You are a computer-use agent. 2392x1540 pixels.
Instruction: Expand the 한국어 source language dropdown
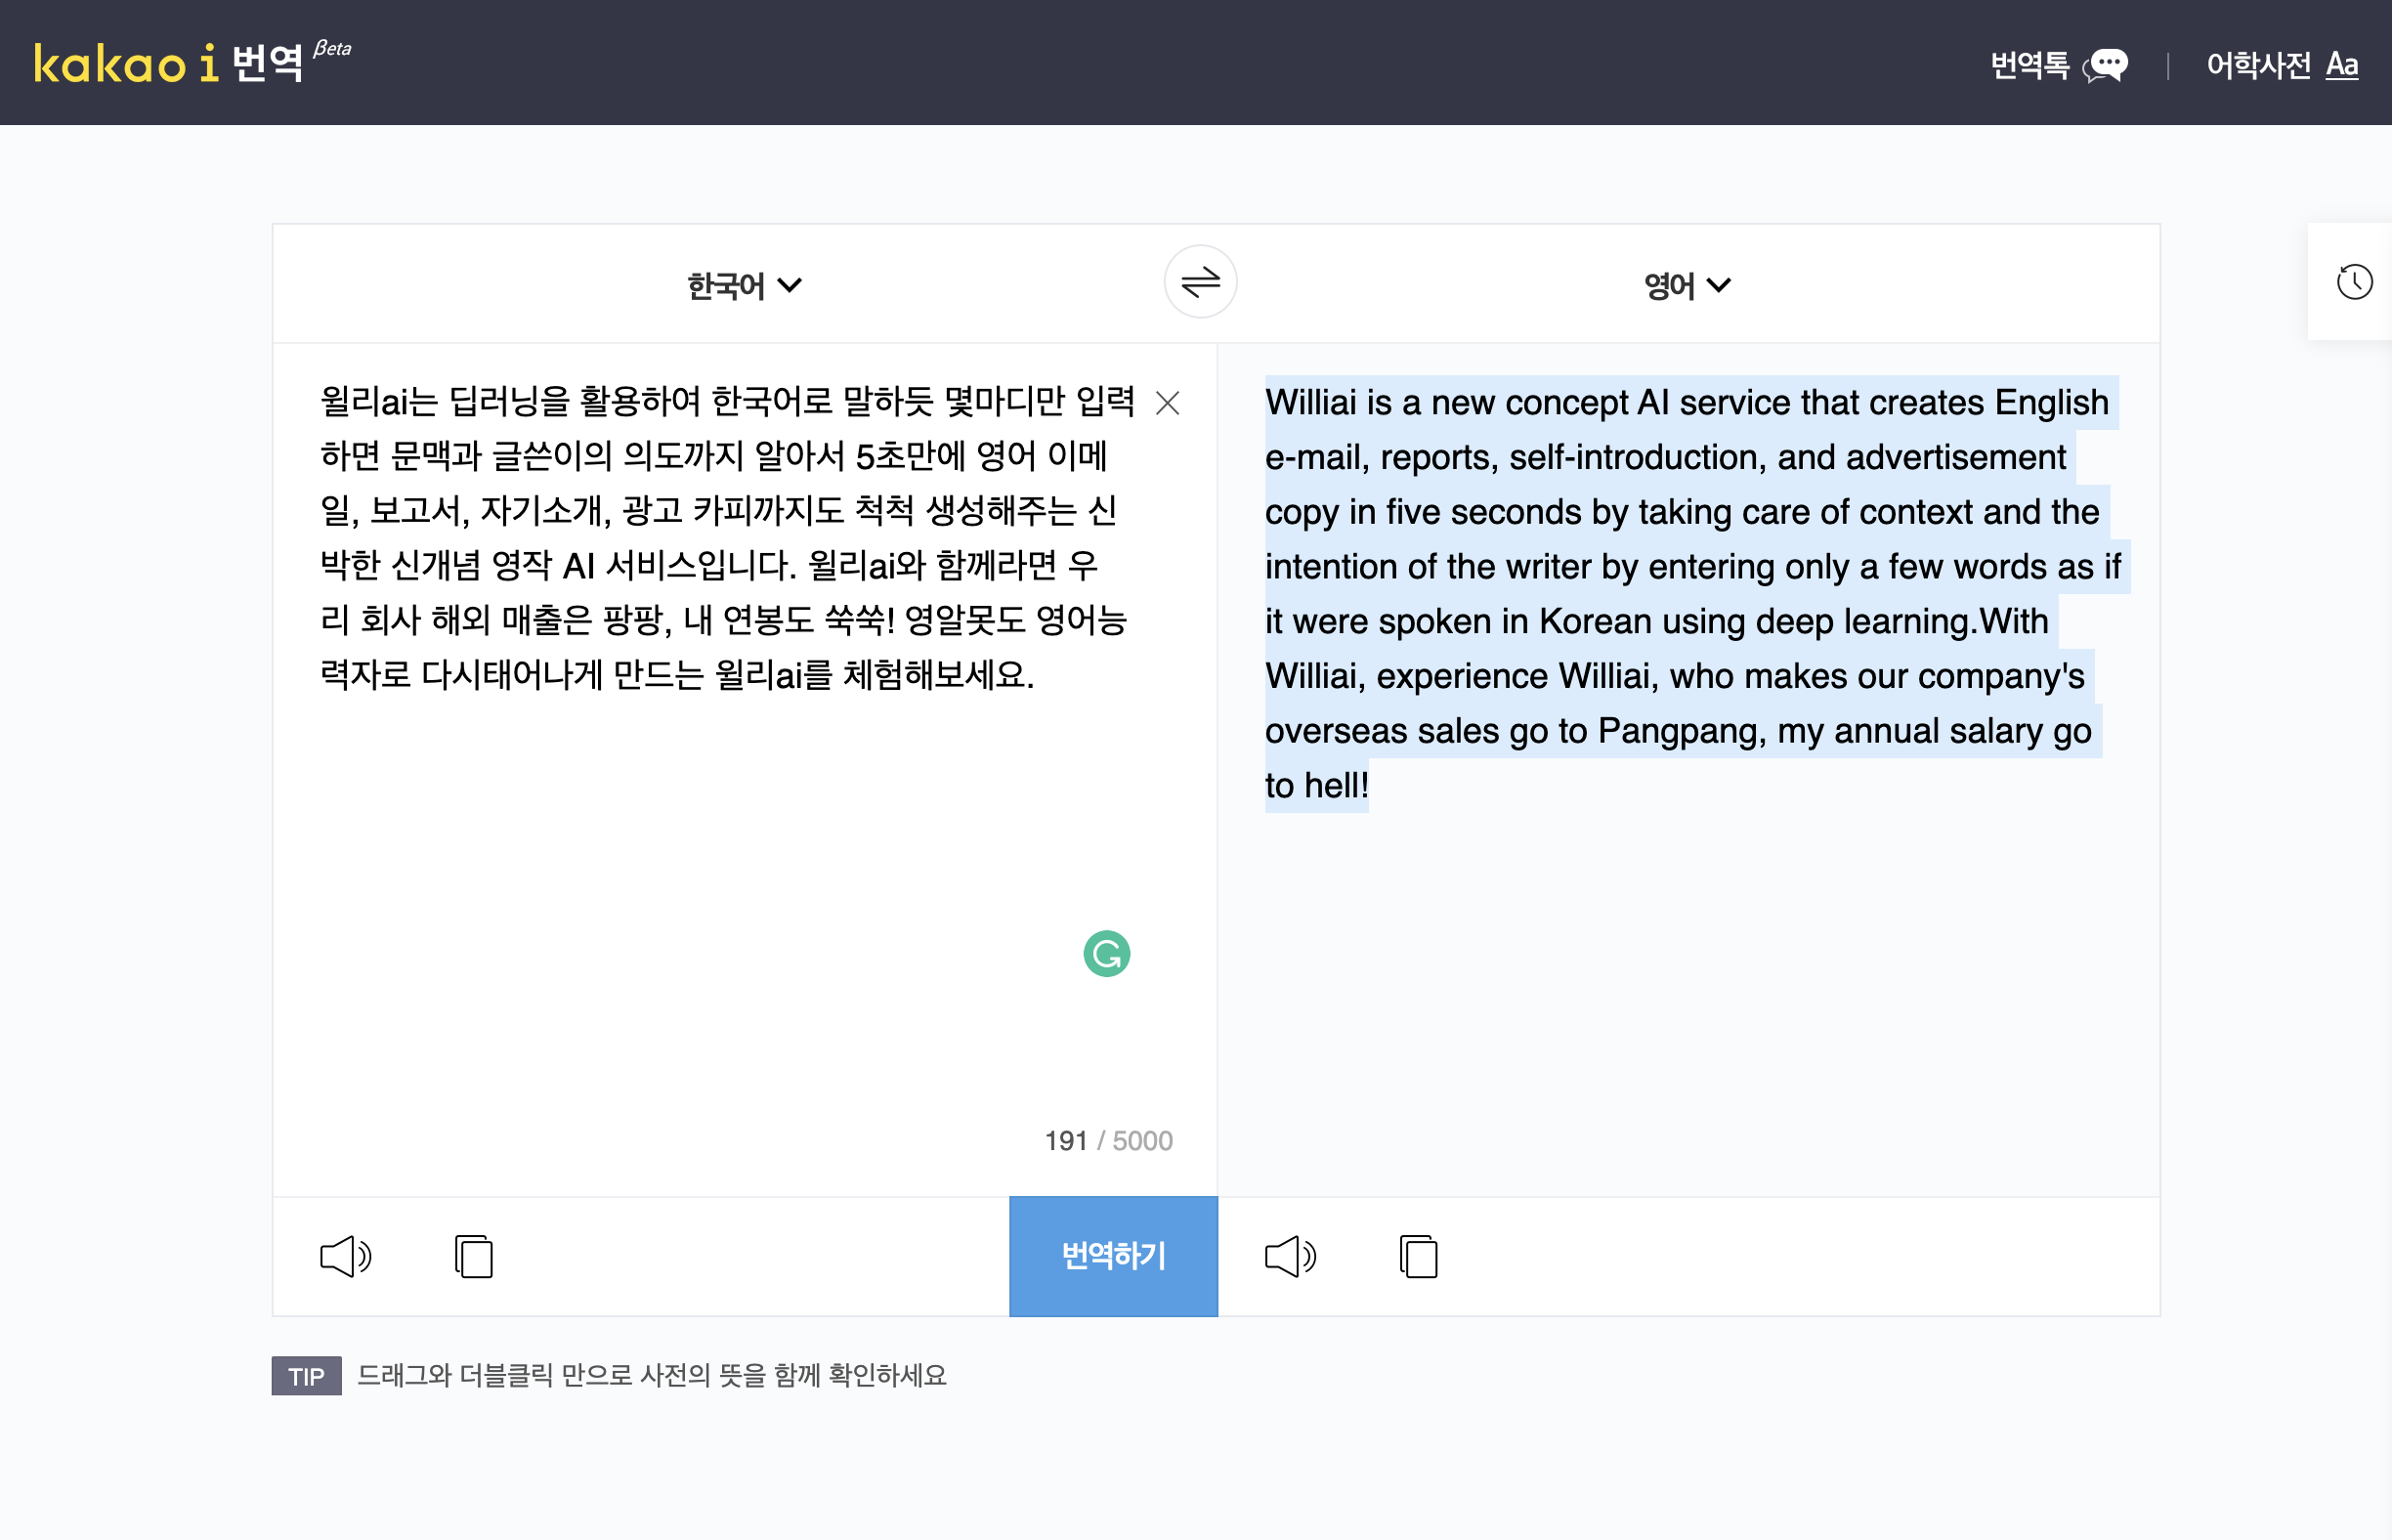[743, 286]
